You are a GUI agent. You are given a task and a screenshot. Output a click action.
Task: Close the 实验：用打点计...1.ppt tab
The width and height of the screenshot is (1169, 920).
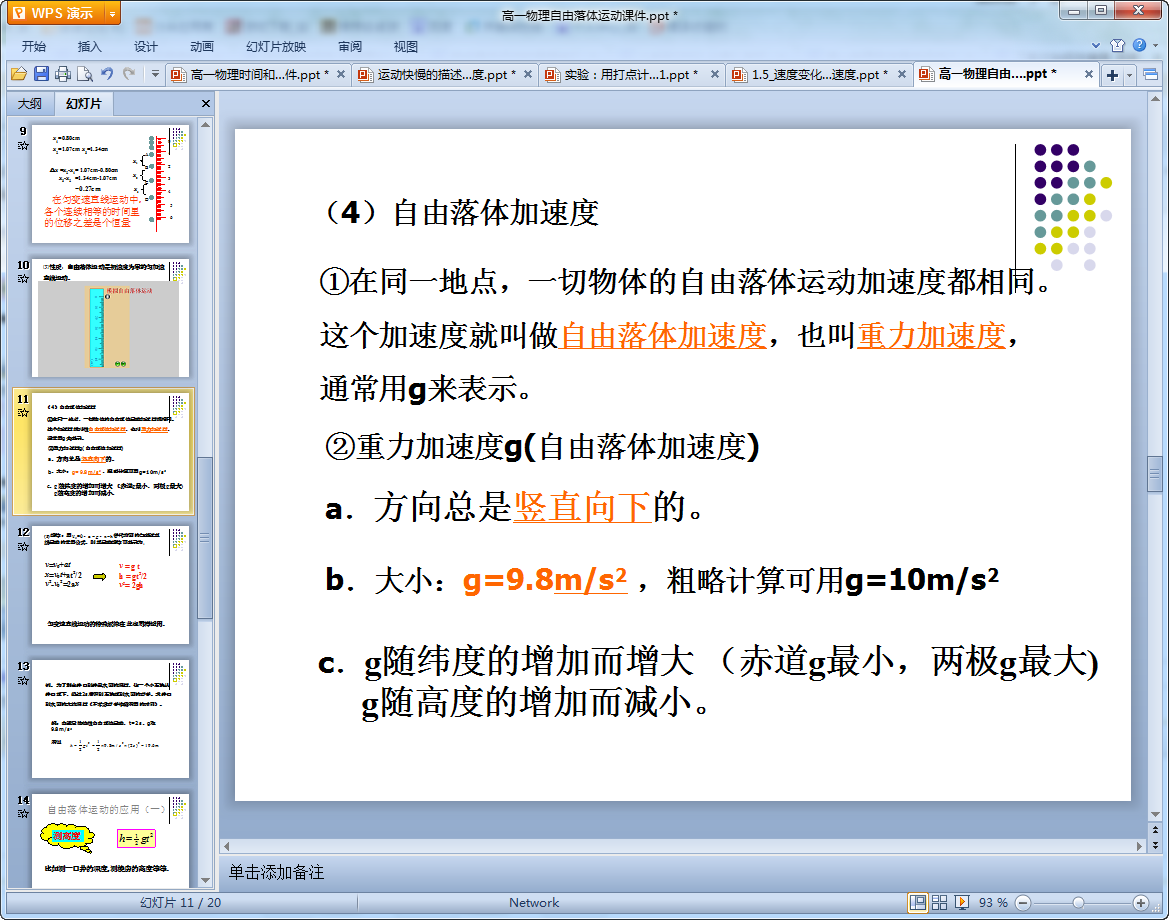(715, 74)
